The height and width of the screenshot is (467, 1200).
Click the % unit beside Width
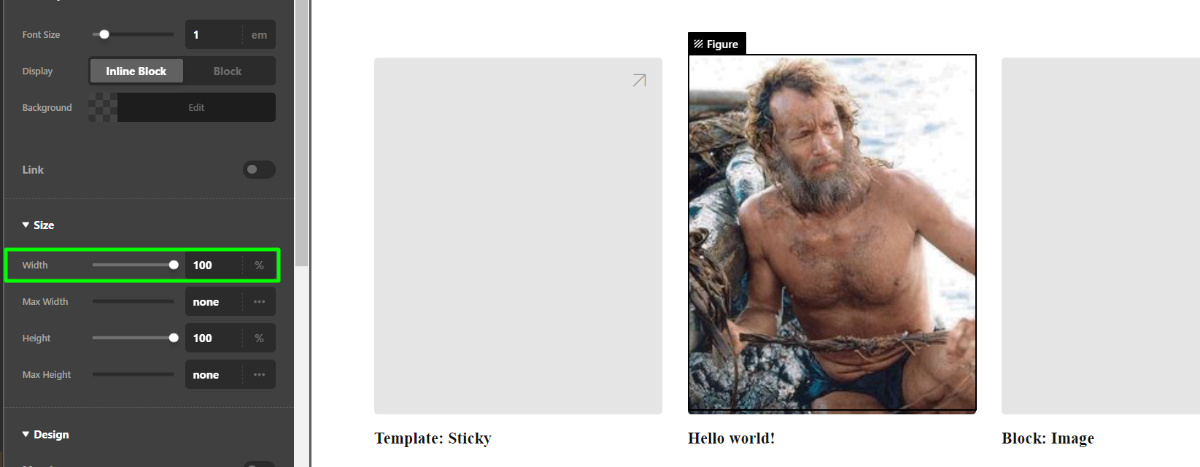tap(259, 265)
